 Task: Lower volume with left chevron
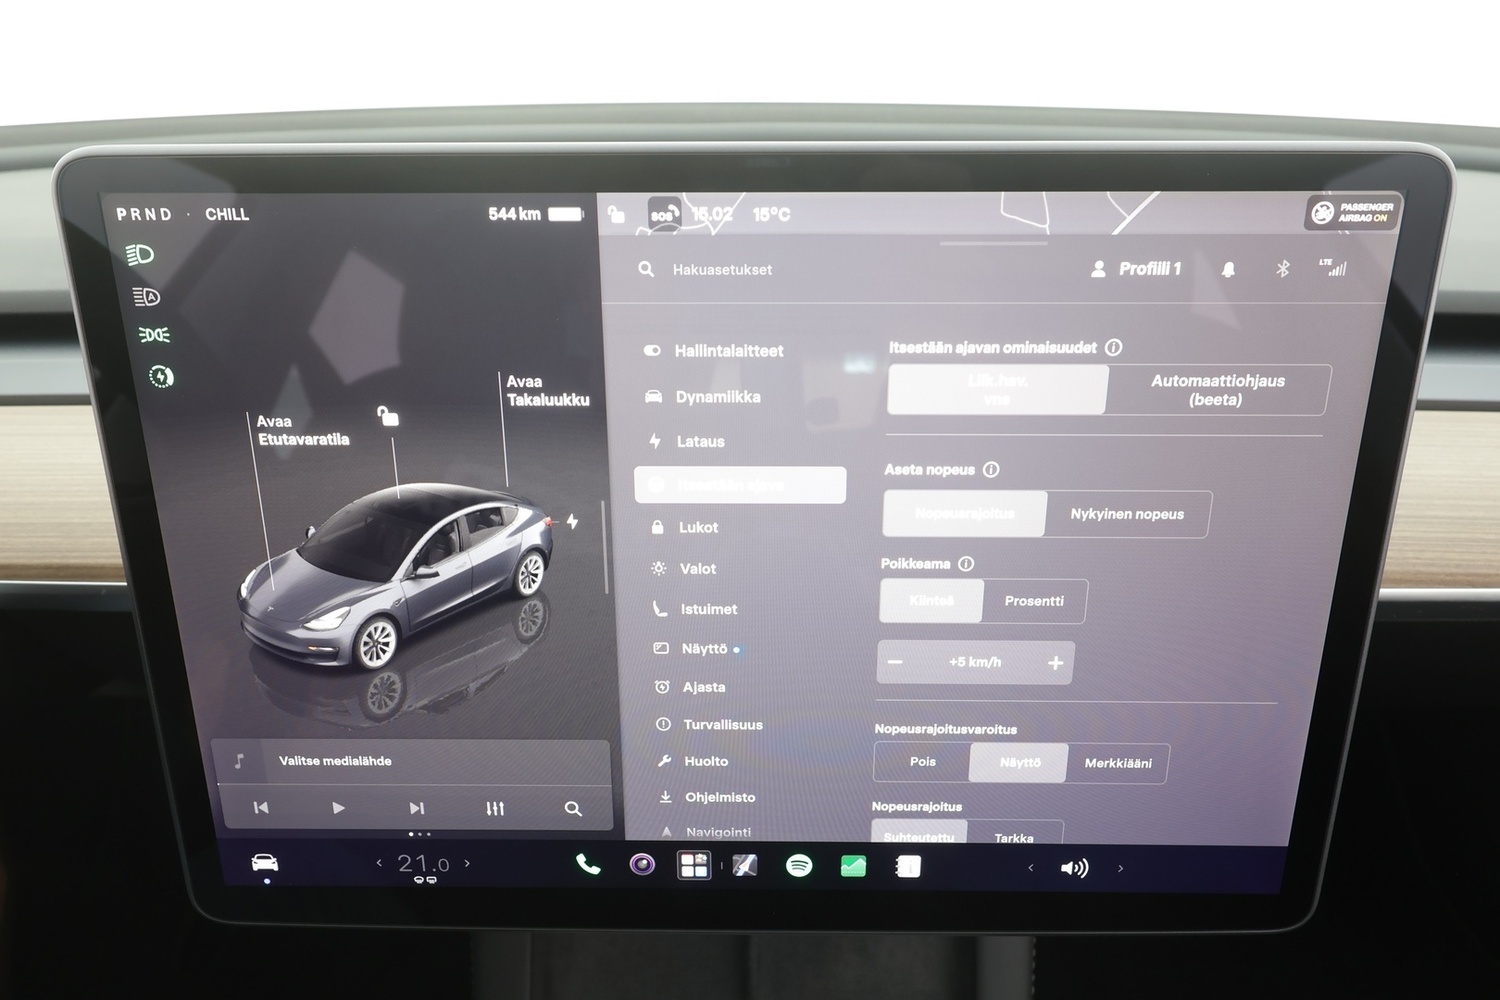coord(1031,868)
